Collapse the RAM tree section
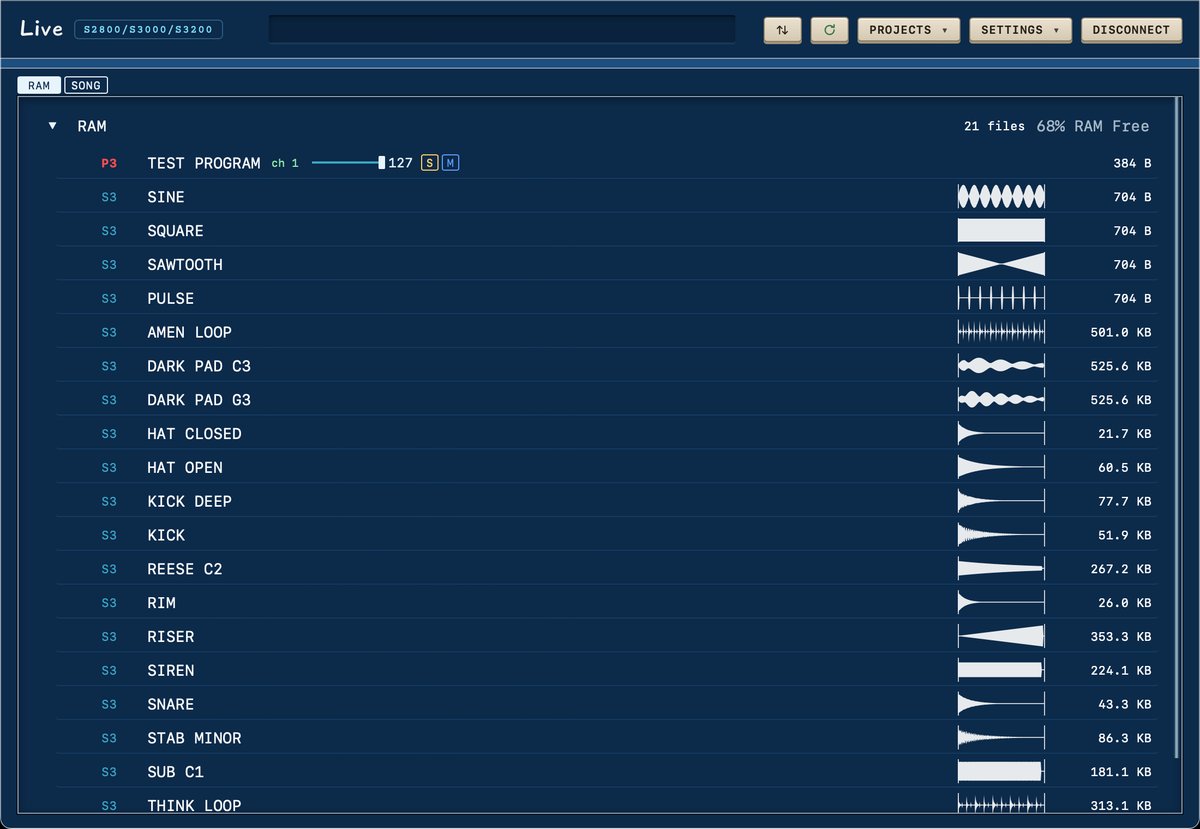1200x829 pixels. click(53, 126)
